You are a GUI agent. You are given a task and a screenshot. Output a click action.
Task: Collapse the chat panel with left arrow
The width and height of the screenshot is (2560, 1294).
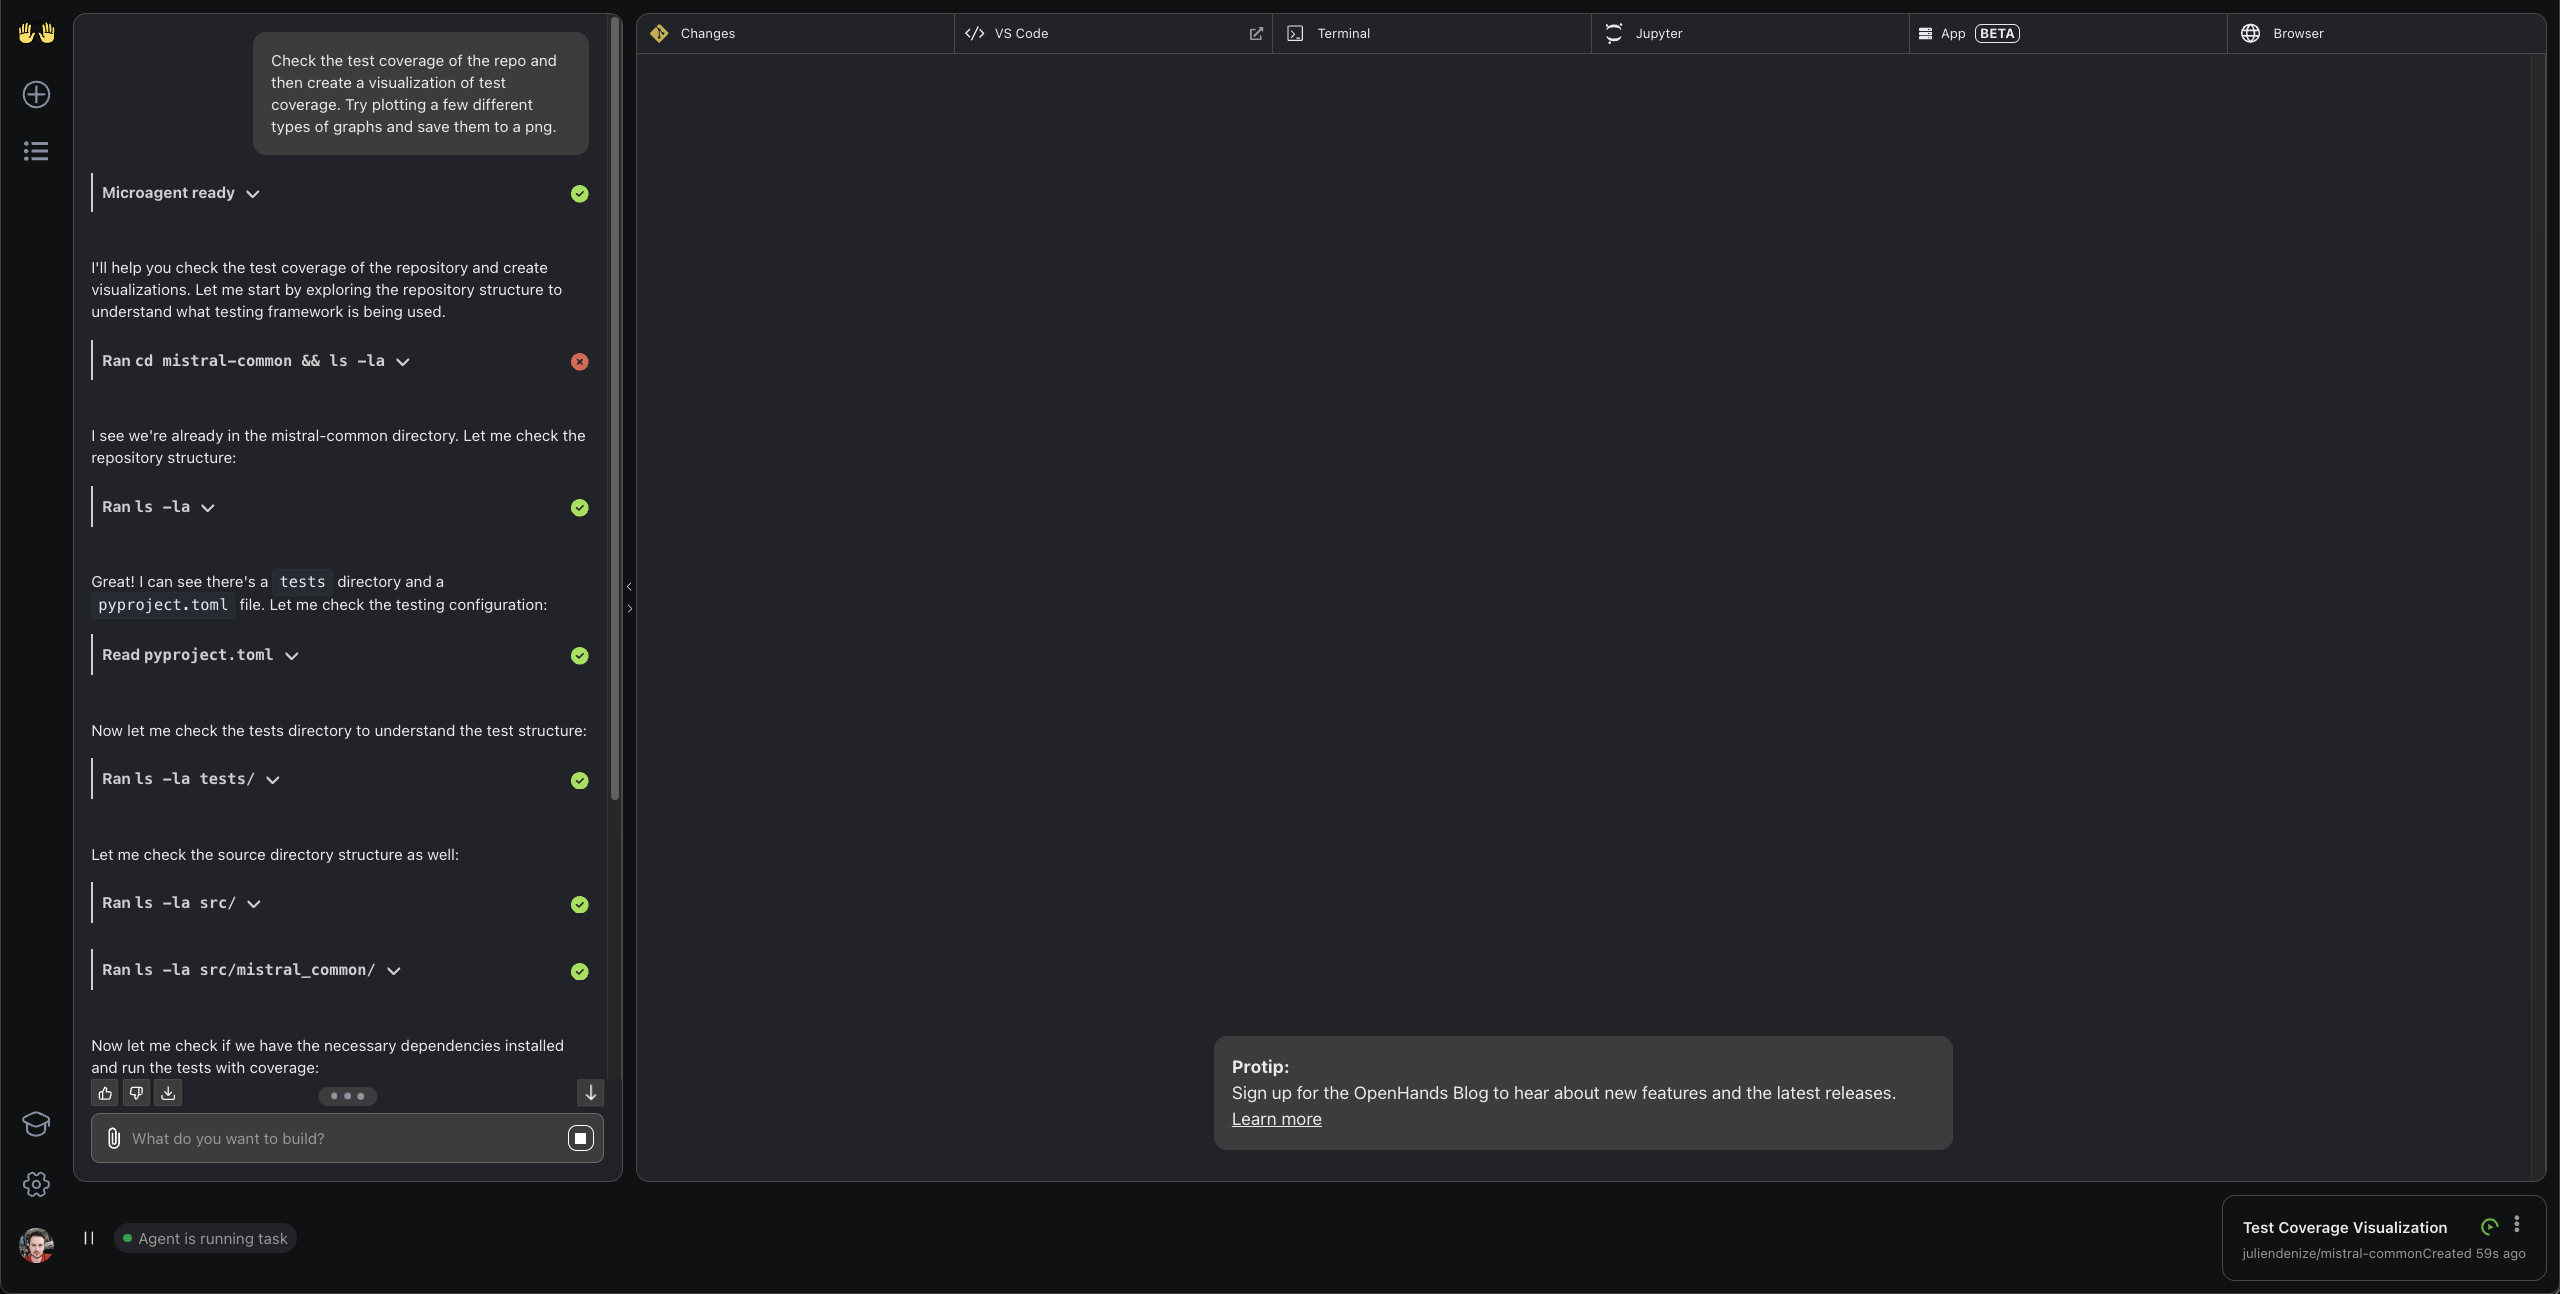(629, 586)
